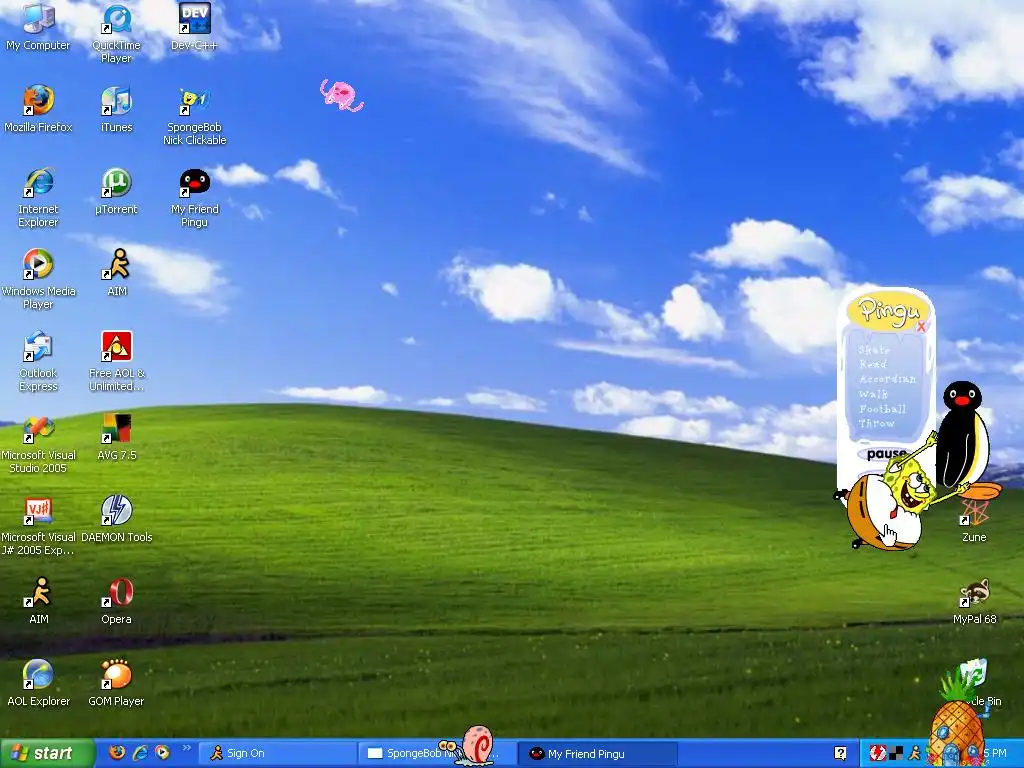Click the Windows Media Player desktop icon
1024x768 pixels.
coord(38,279)
